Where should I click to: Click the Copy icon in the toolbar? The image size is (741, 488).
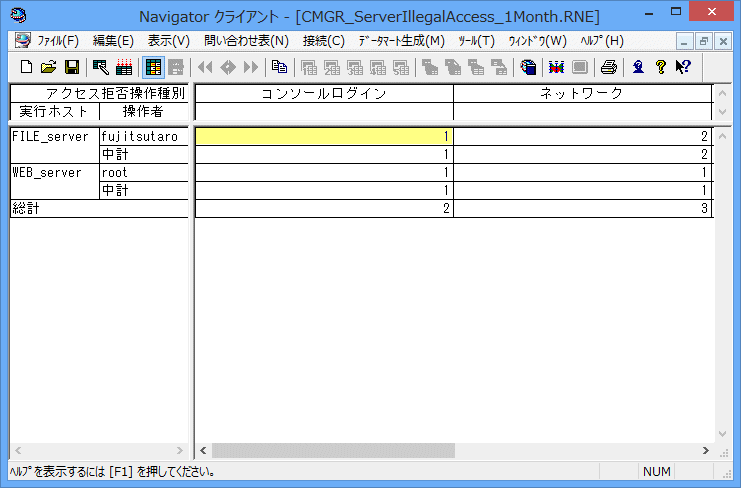279,67
